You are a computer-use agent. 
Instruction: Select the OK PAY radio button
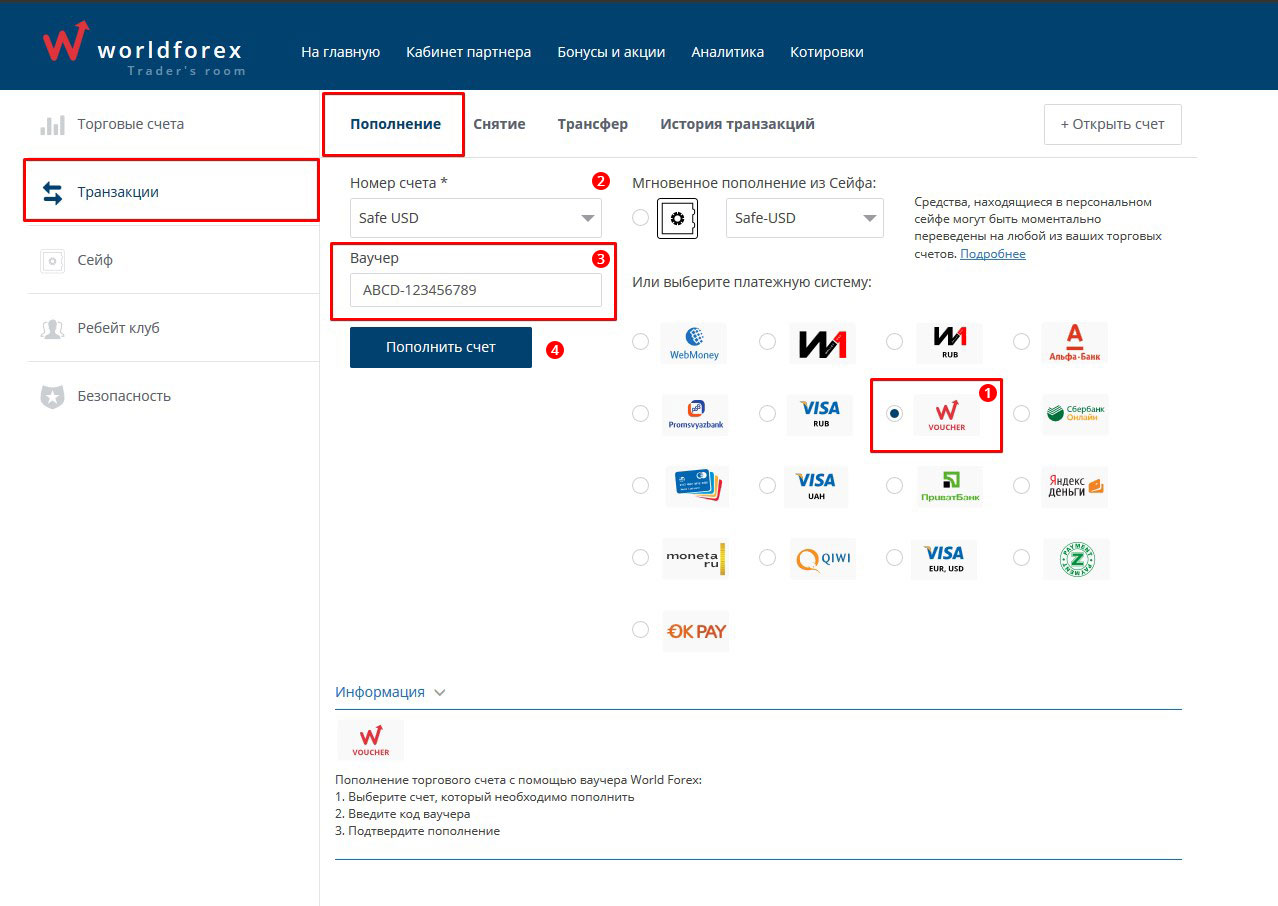click(640, 630)
